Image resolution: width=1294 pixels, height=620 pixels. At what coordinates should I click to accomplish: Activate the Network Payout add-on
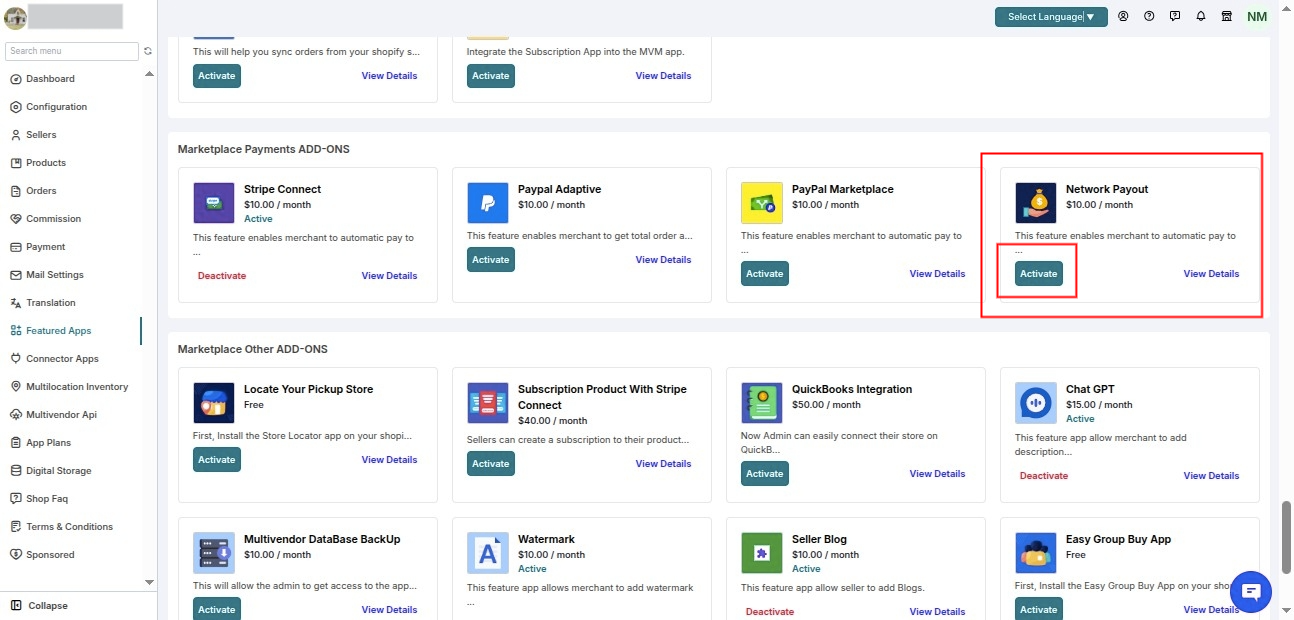pos(1038,274)
